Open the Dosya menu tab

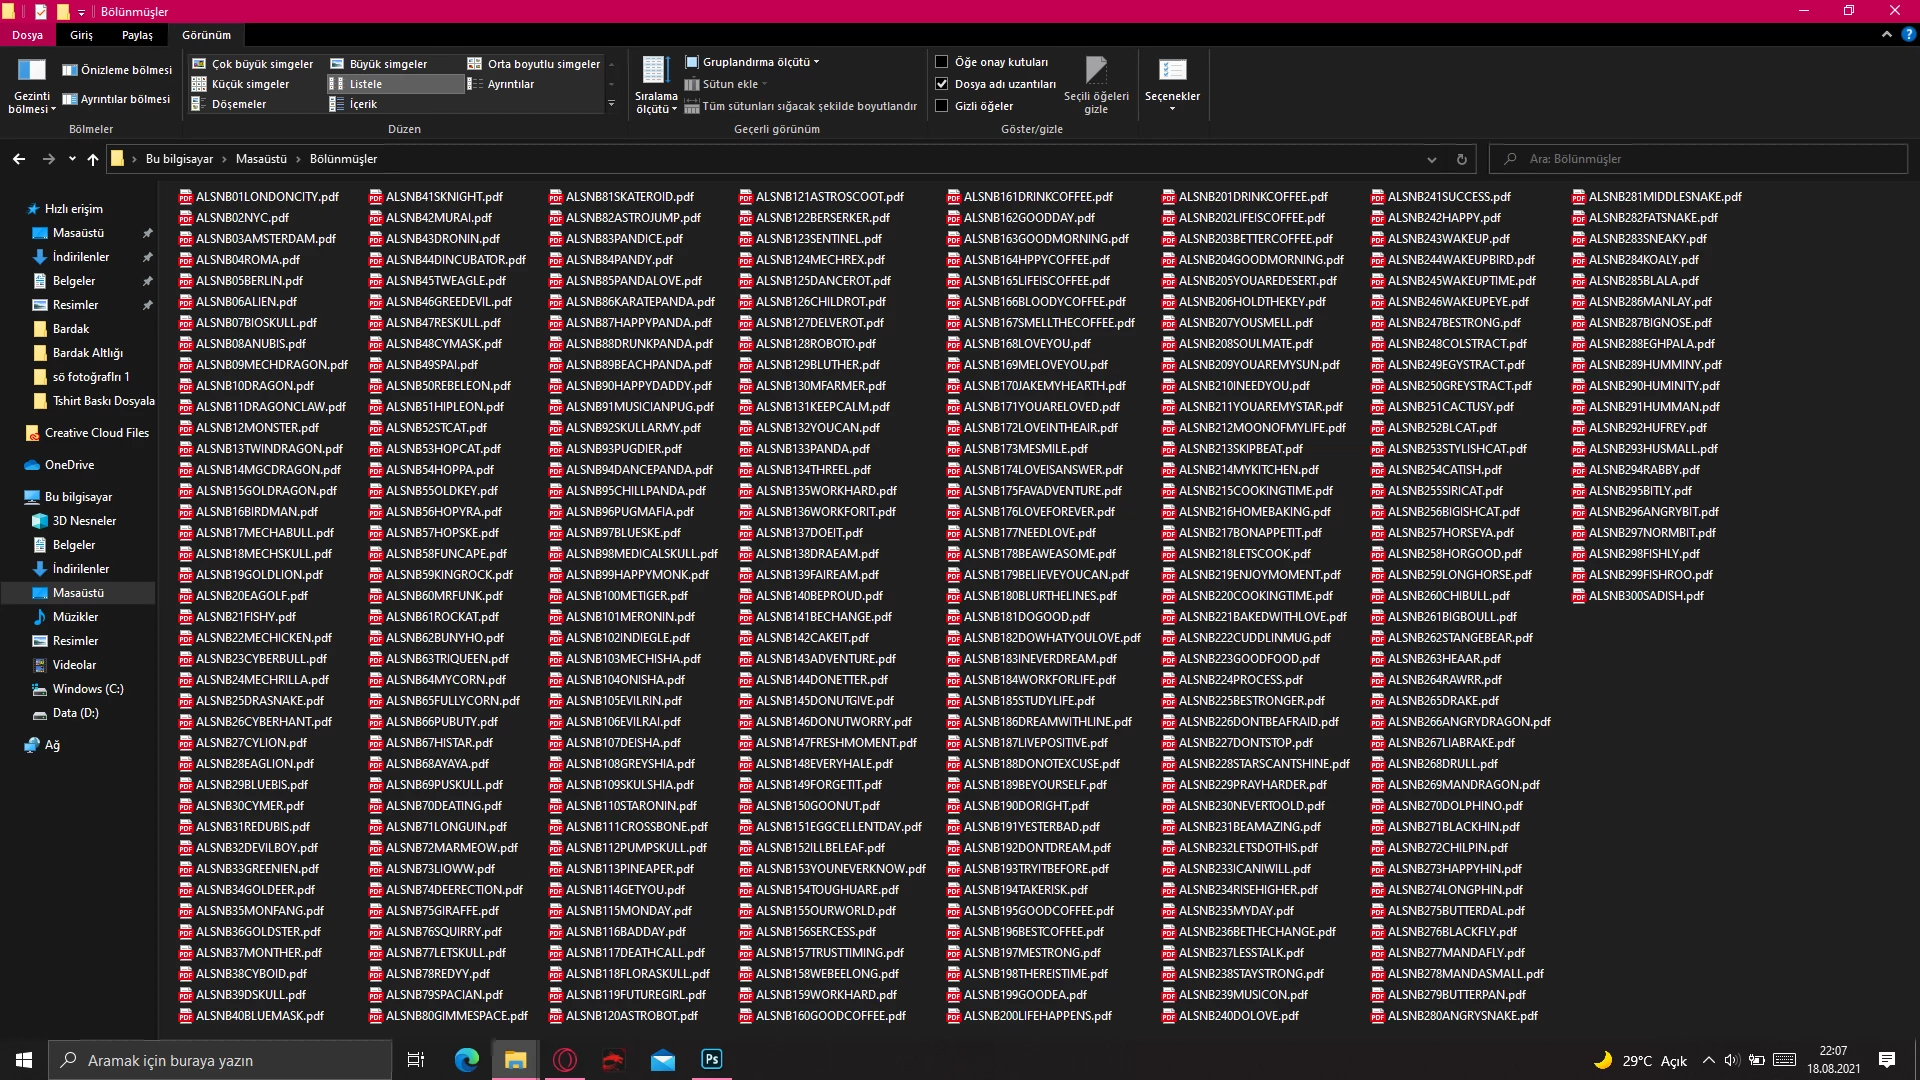(x=27, y=35)
